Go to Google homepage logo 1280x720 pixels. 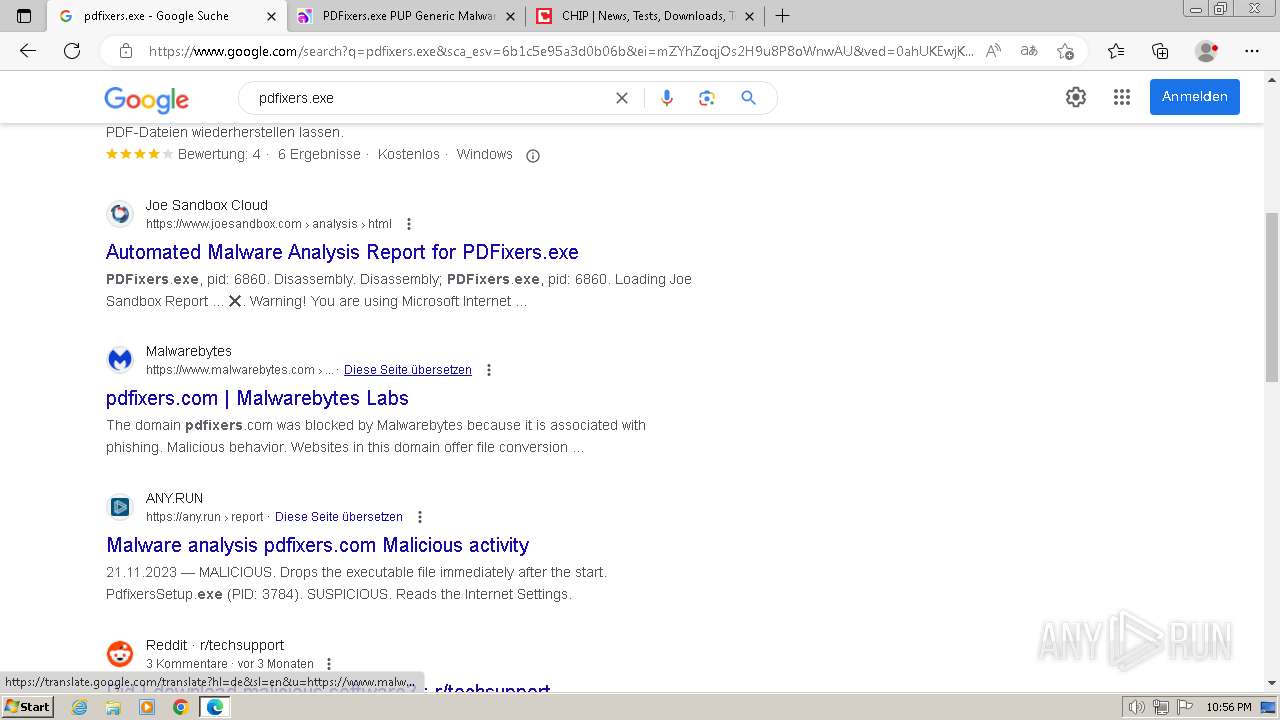[147, 99]
